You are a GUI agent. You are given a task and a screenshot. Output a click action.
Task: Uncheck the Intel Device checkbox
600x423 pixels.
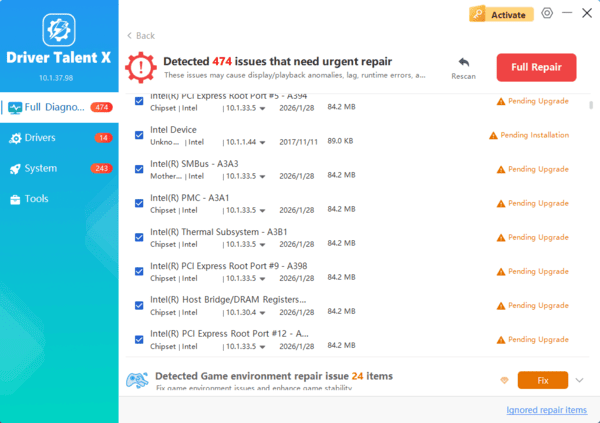[139, 135]
